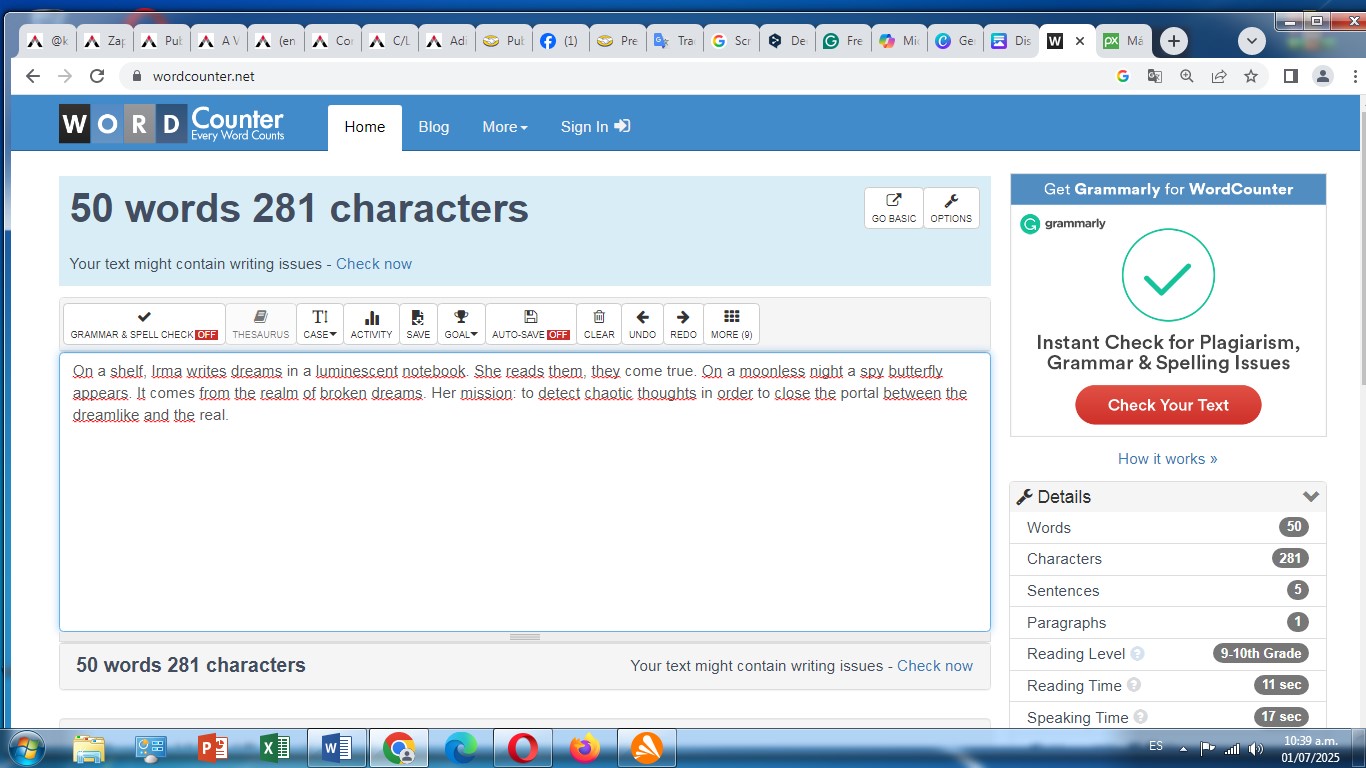The width and height of the screenshot is (1366, 768).
Task: Bookmark this page with the star
Action: [x=1251, y=76]
